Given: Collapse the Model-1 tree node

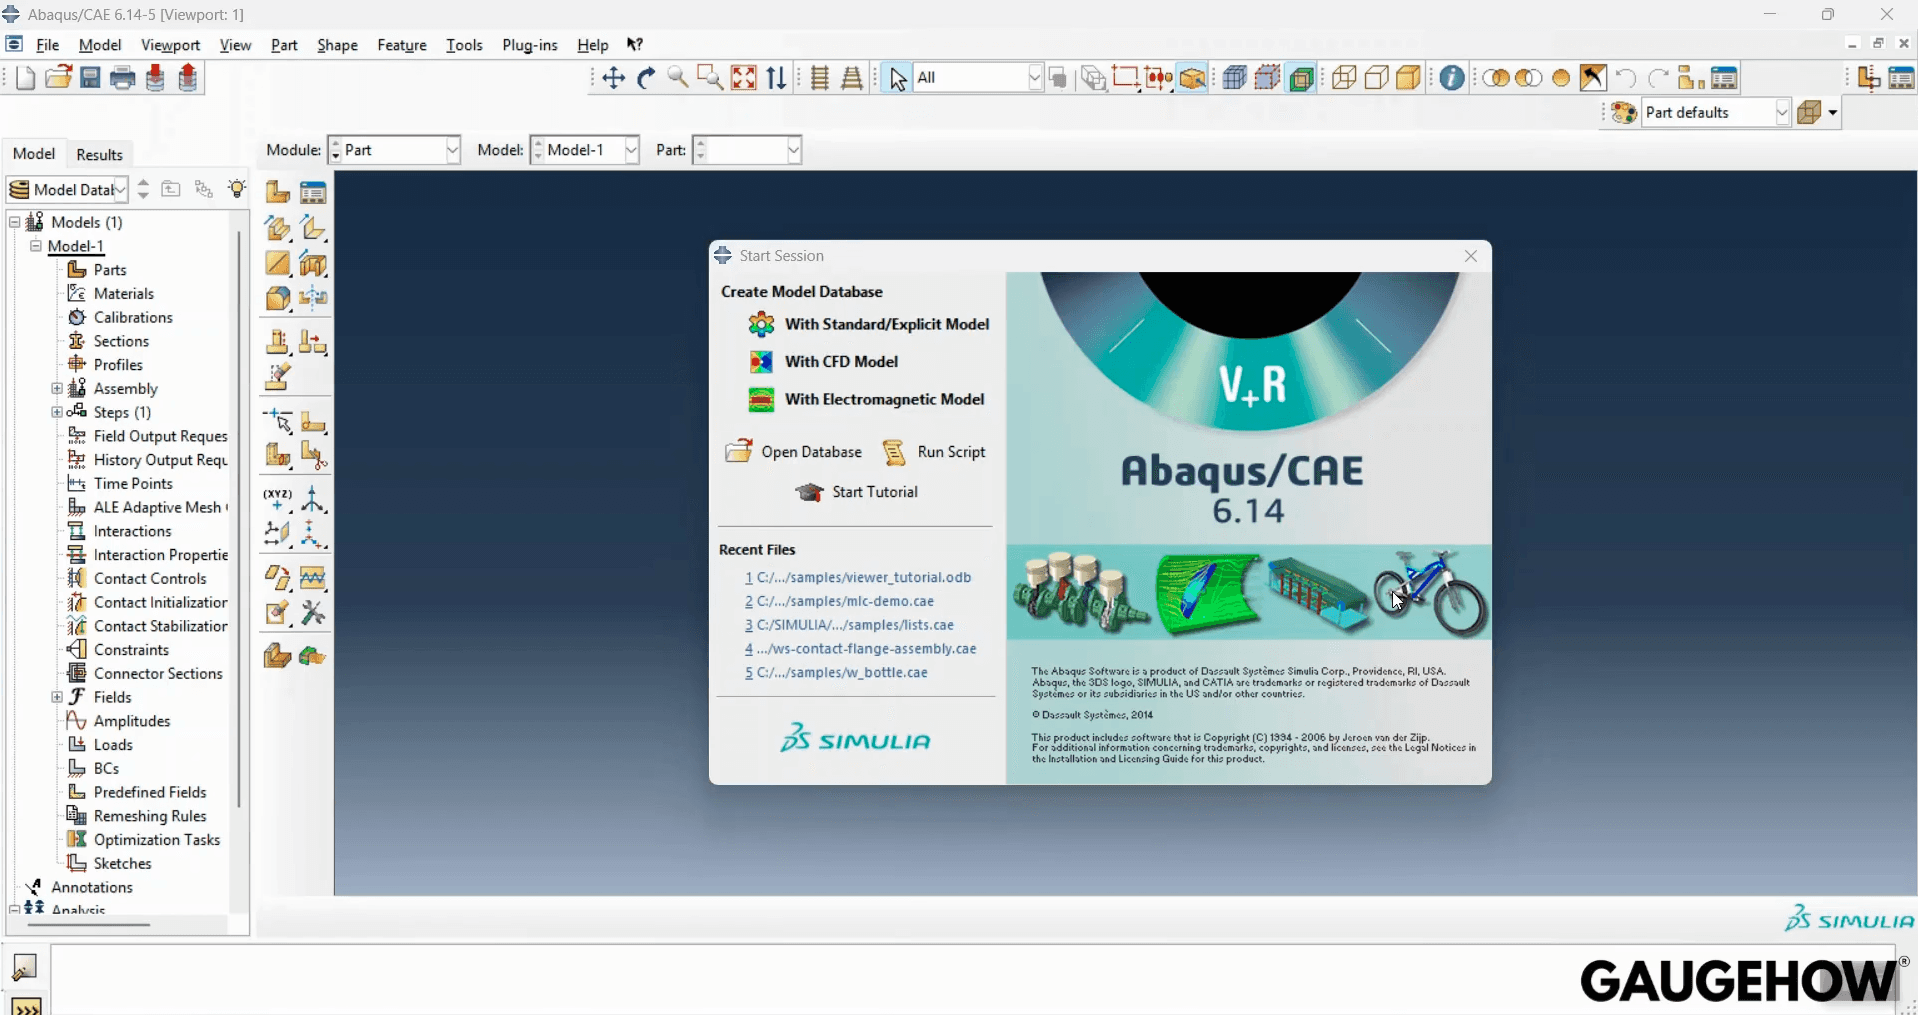Looking at the screenshot, I should 35,246.
